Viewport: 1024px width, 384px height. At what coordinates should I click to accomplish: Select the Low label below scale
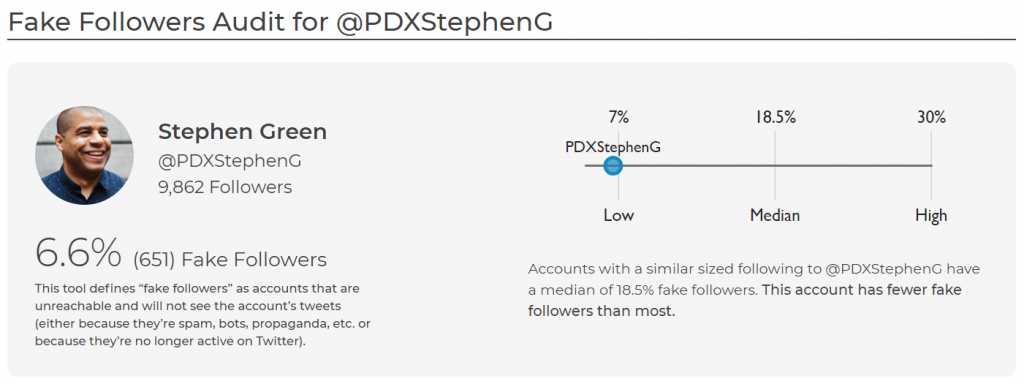pos(618,215)
